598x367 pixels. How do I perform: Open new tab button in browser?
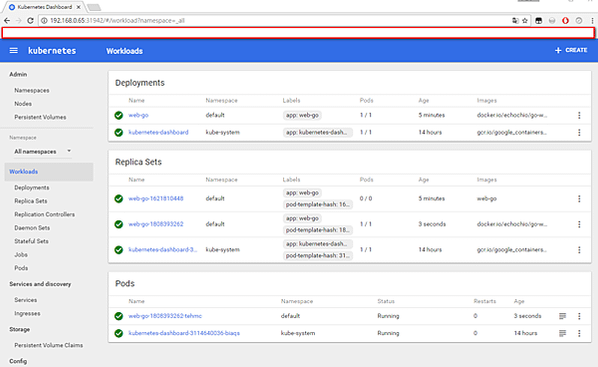(93, 7)
